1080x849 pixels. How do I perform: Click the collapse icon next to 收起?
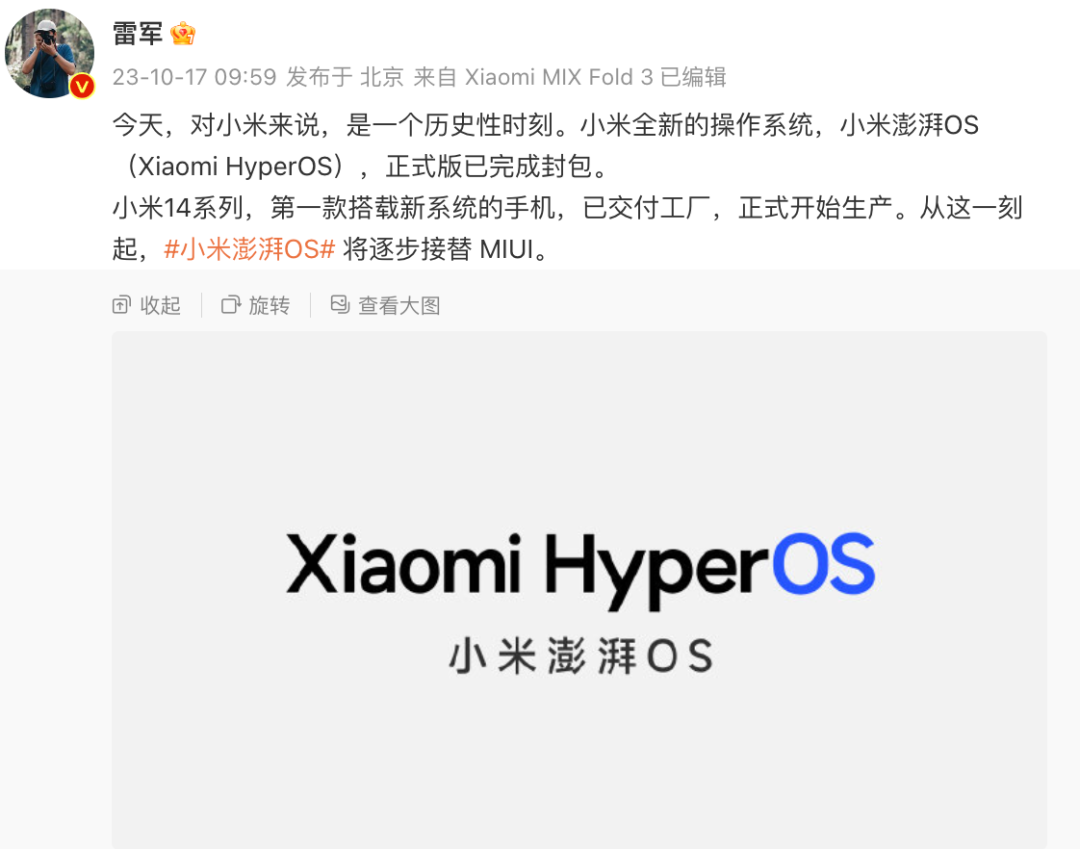(x=121, y=304)
